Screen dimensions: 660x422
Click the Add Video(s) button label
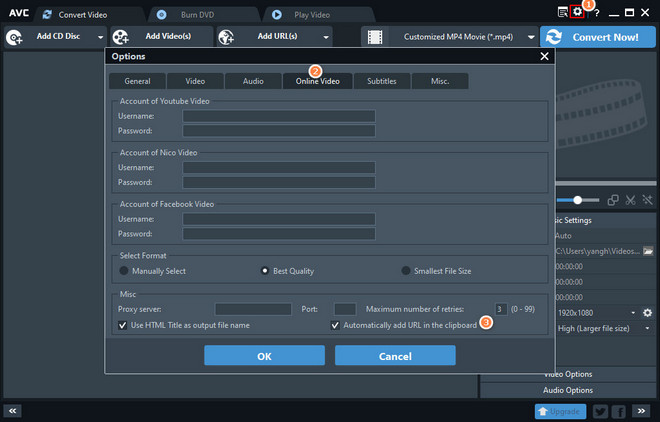point(168,36)
